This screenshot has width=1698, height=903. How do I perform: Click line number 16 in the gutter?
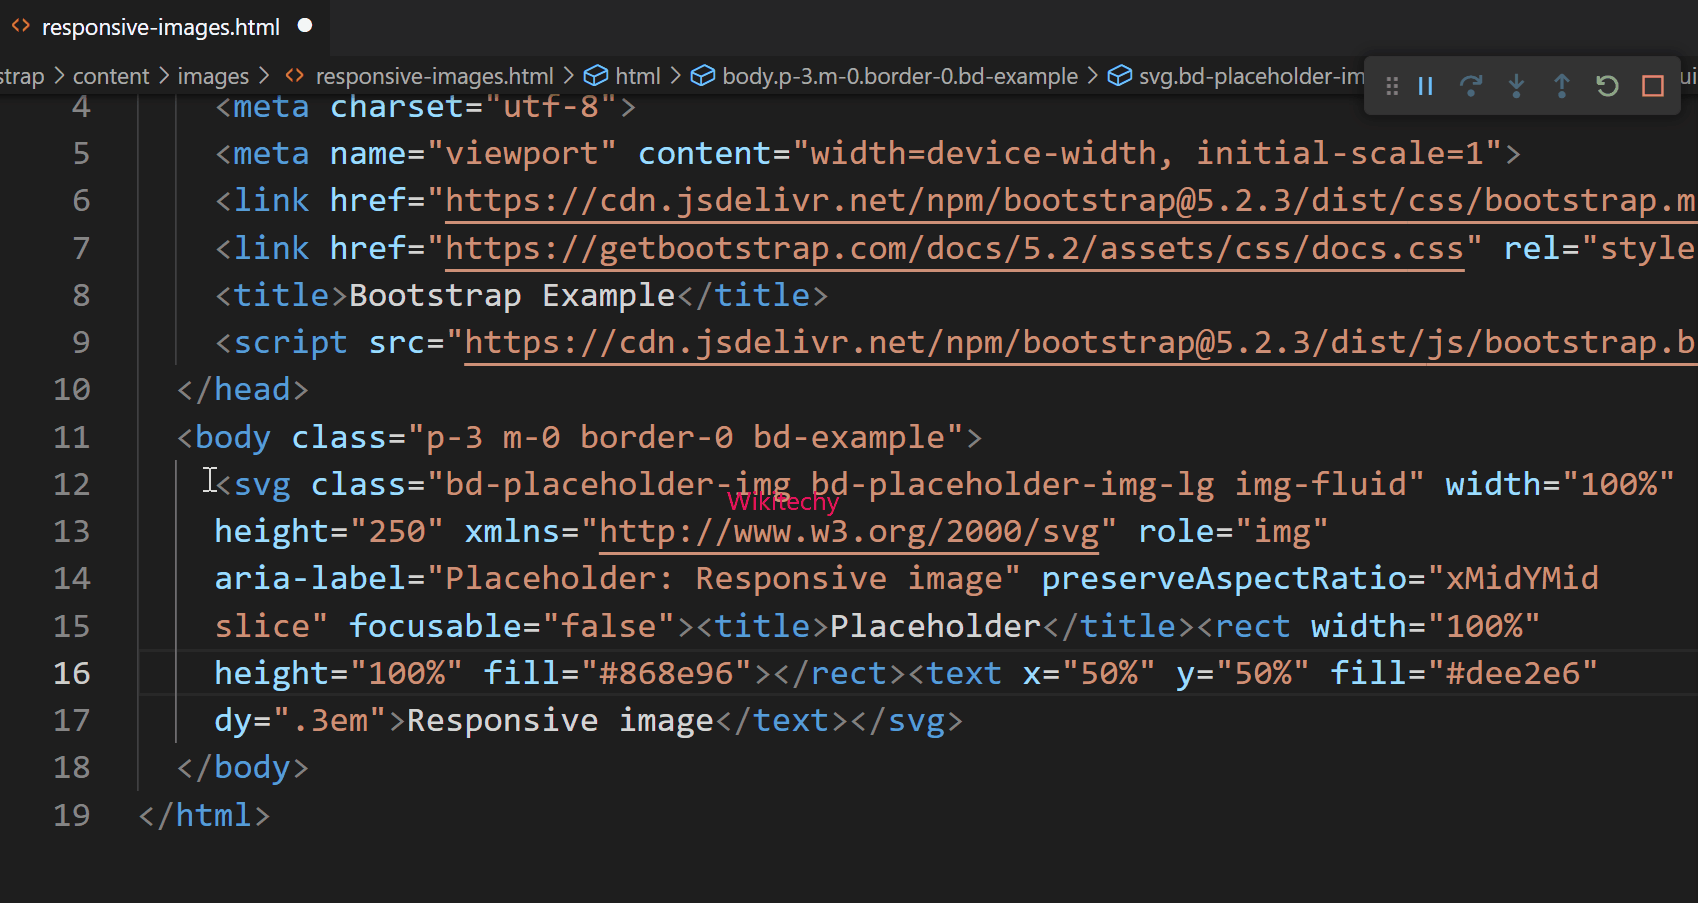click(71, 672)
